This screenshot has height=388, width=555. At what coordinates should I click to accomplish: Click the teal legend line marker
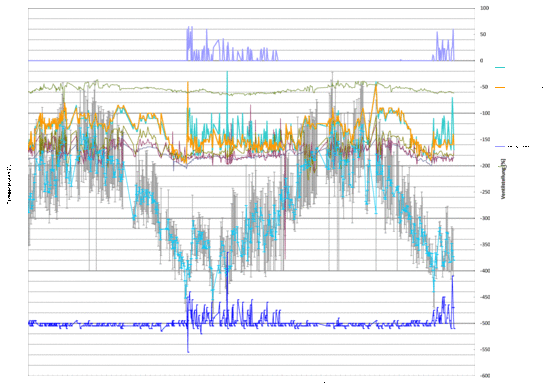[500, 67]
